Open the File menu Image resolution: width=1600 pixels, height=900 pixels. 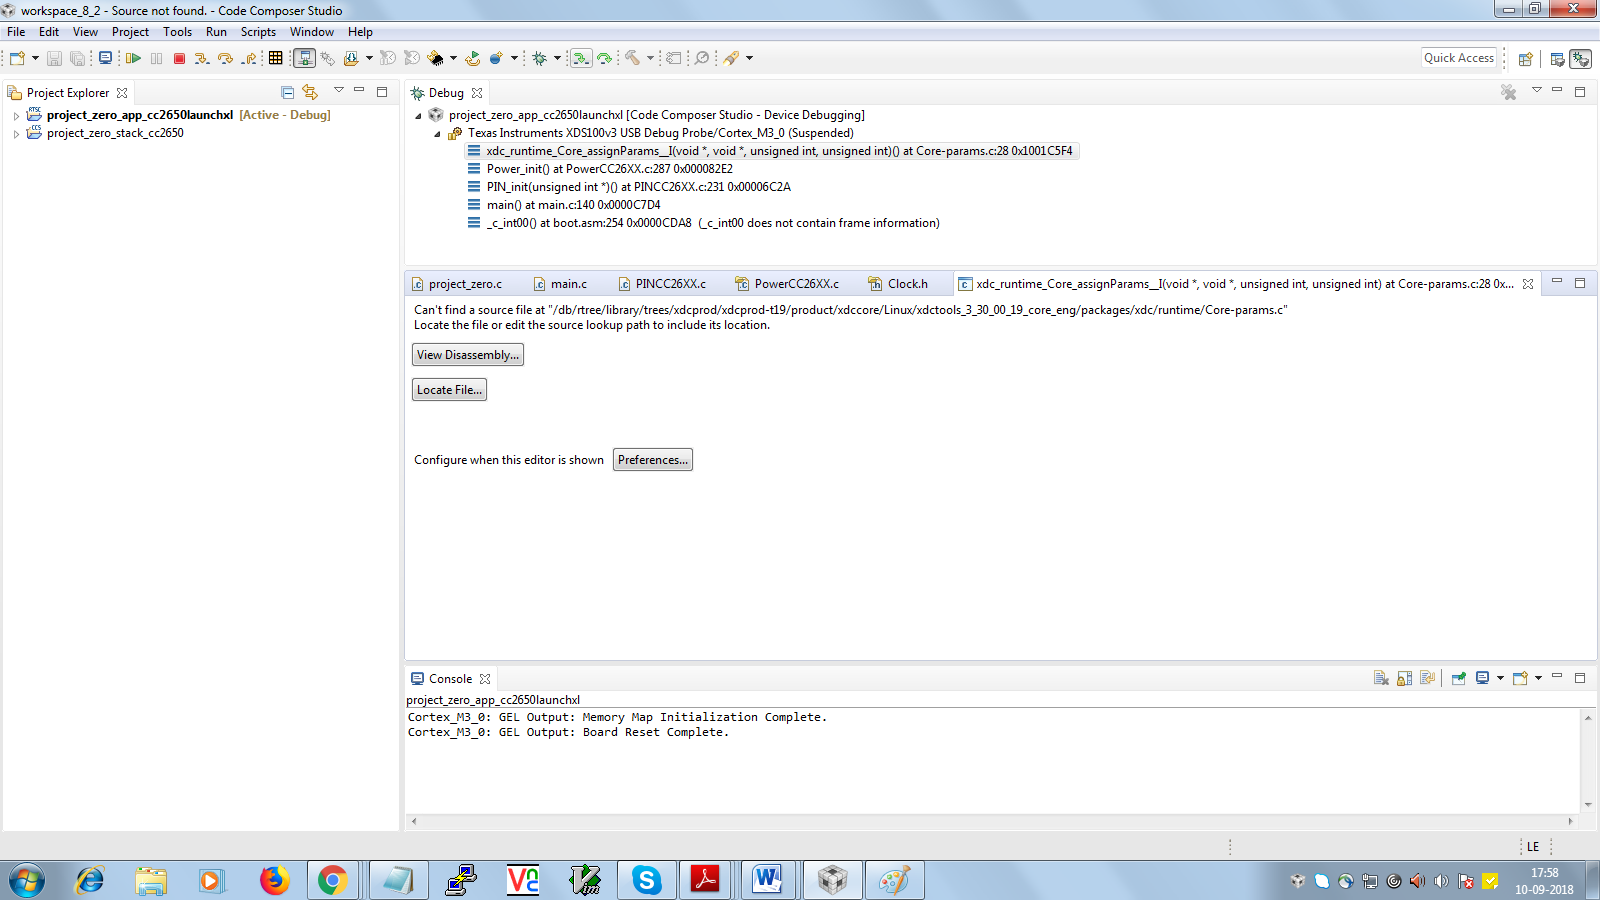click(x=16, y=32)
